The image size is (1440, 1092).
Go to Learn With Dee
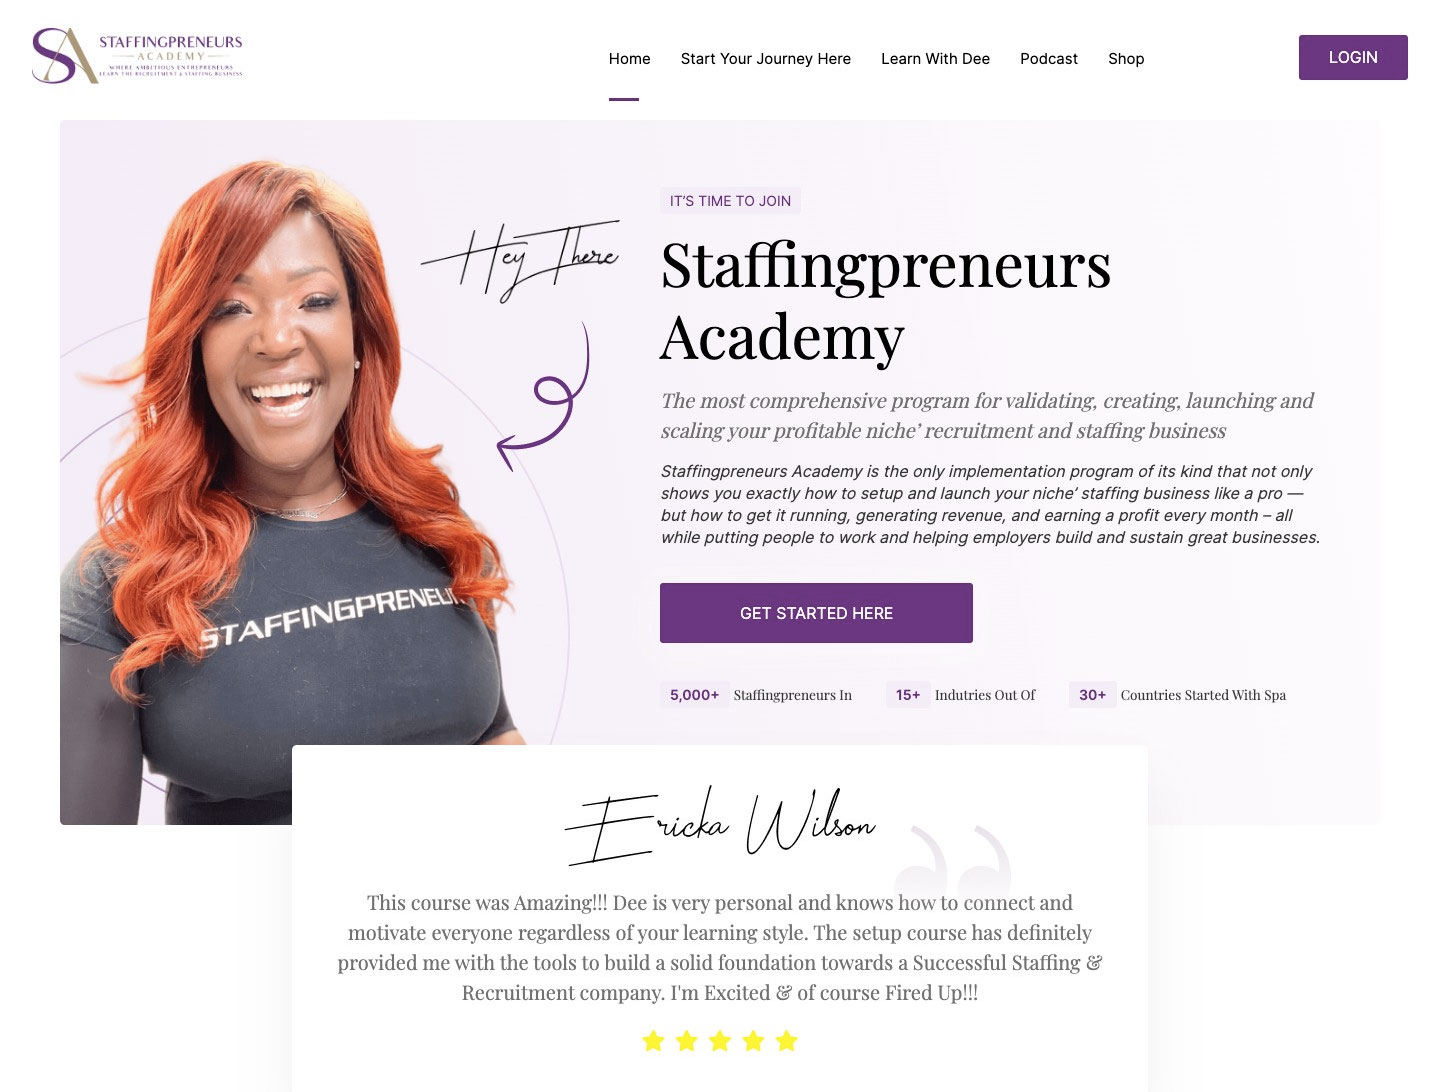(x=935, y=59)
